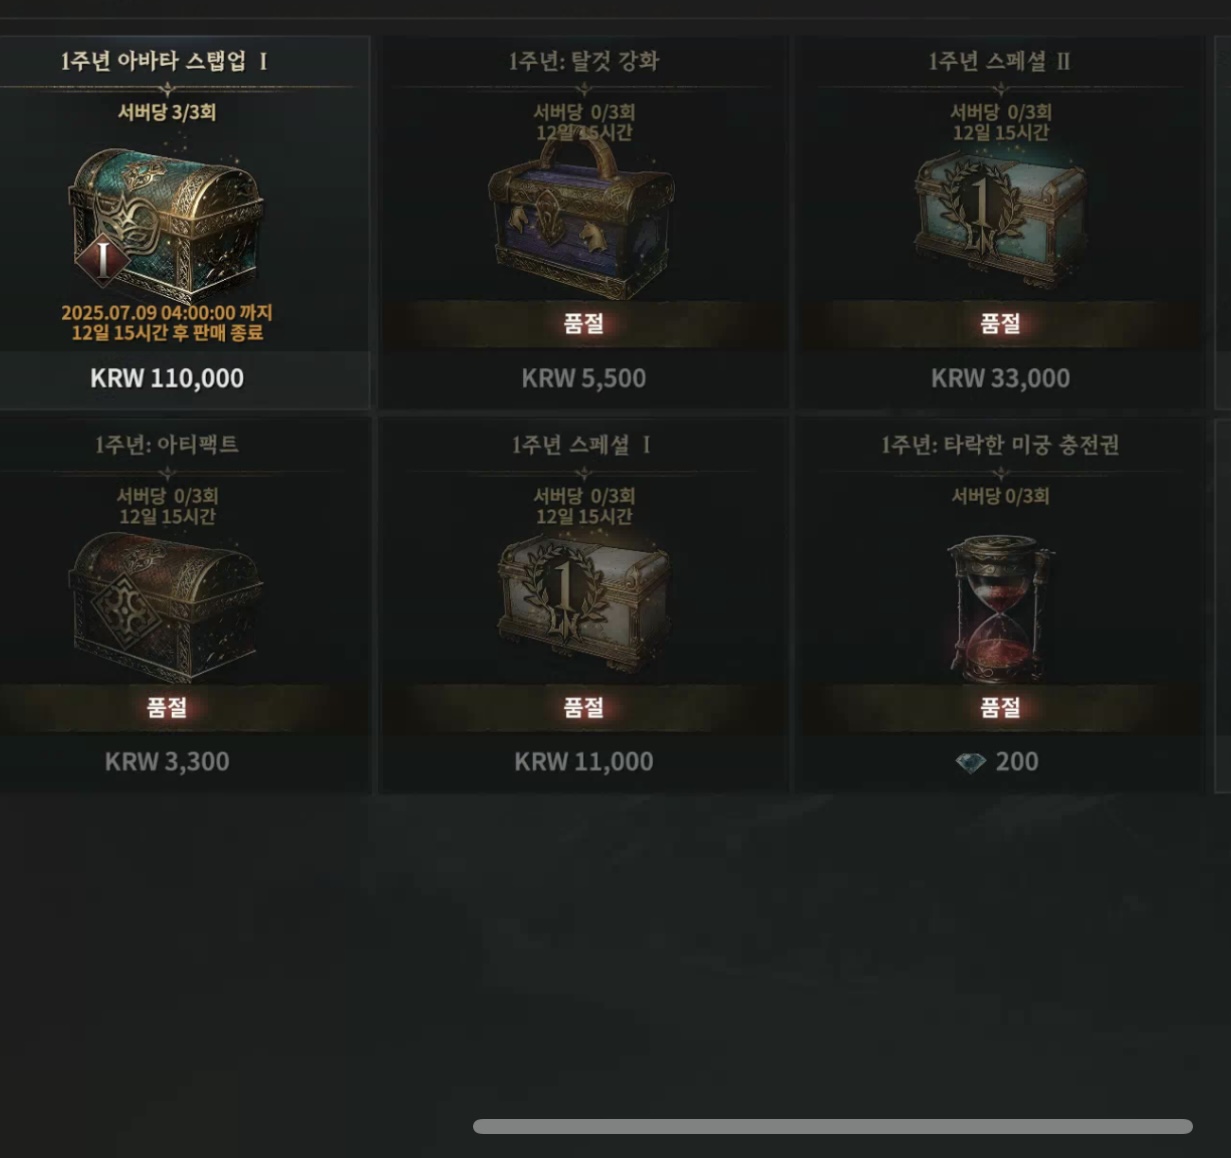Buy the pack priced KRW 110,000
The image size is (1231, 1158).
pyautogui.click(x=167, y=379)
